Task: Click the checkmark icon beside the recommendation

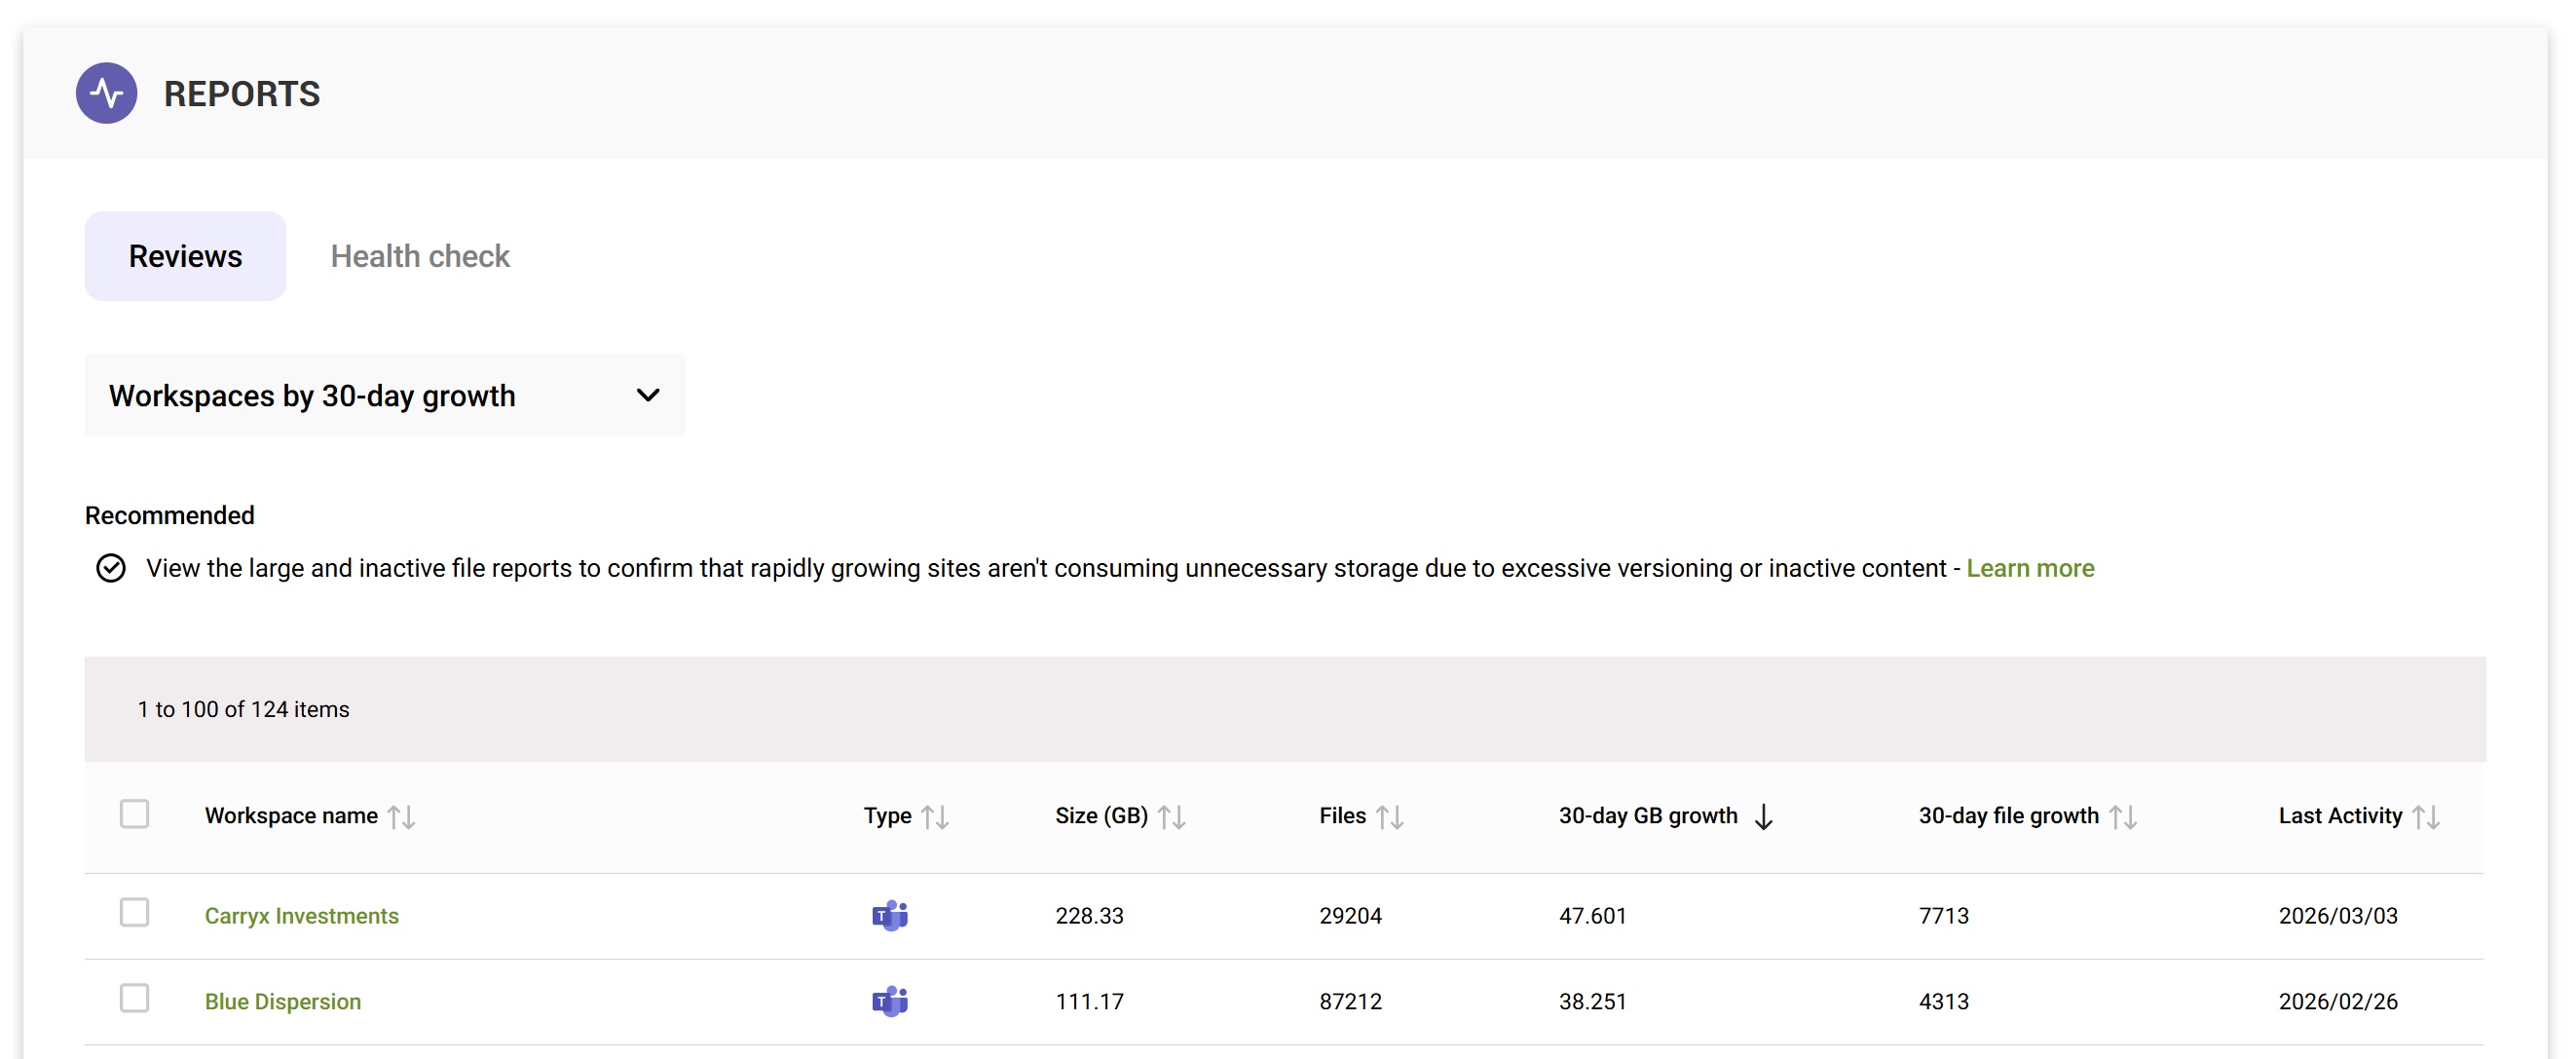Action: pyautogui.click(x=110, y=567)
